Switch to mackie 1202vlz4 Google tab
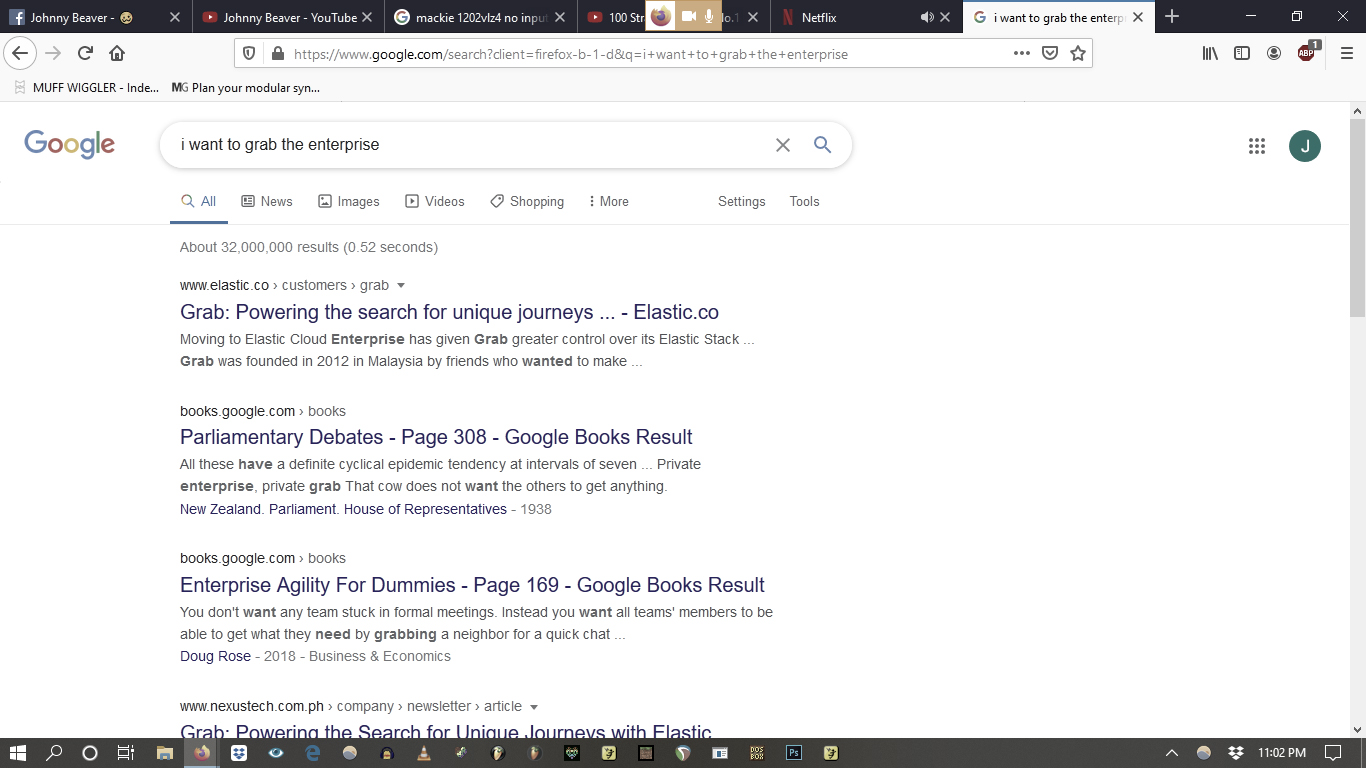The height and width of the screenshot is (768, 1366). (481, 17)
